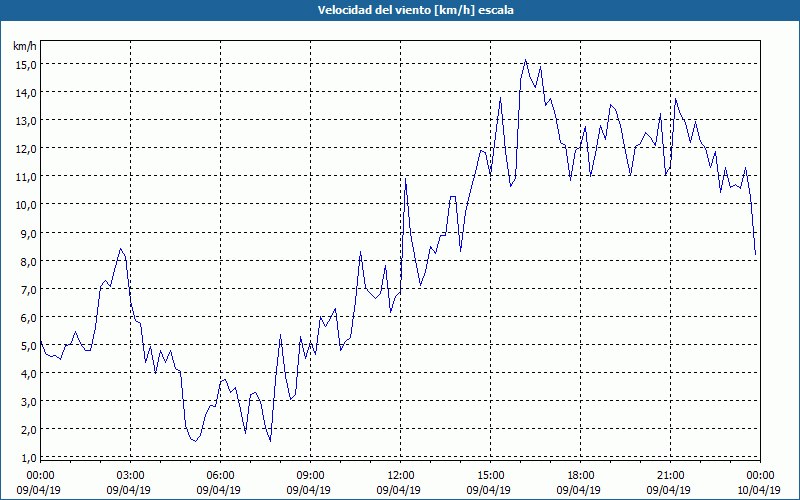The height and width of the screenshot is (500, 800).
Task: Select the "6,0" y-axis value
Action: tap(29, 318)
